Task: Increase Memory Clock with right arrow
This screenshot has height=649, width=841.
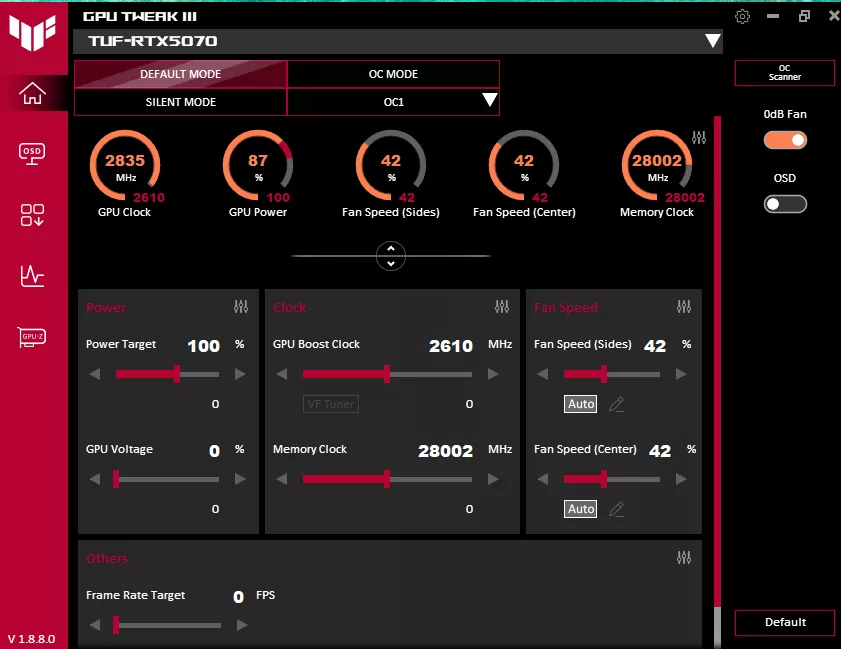Action: point(493,479)
